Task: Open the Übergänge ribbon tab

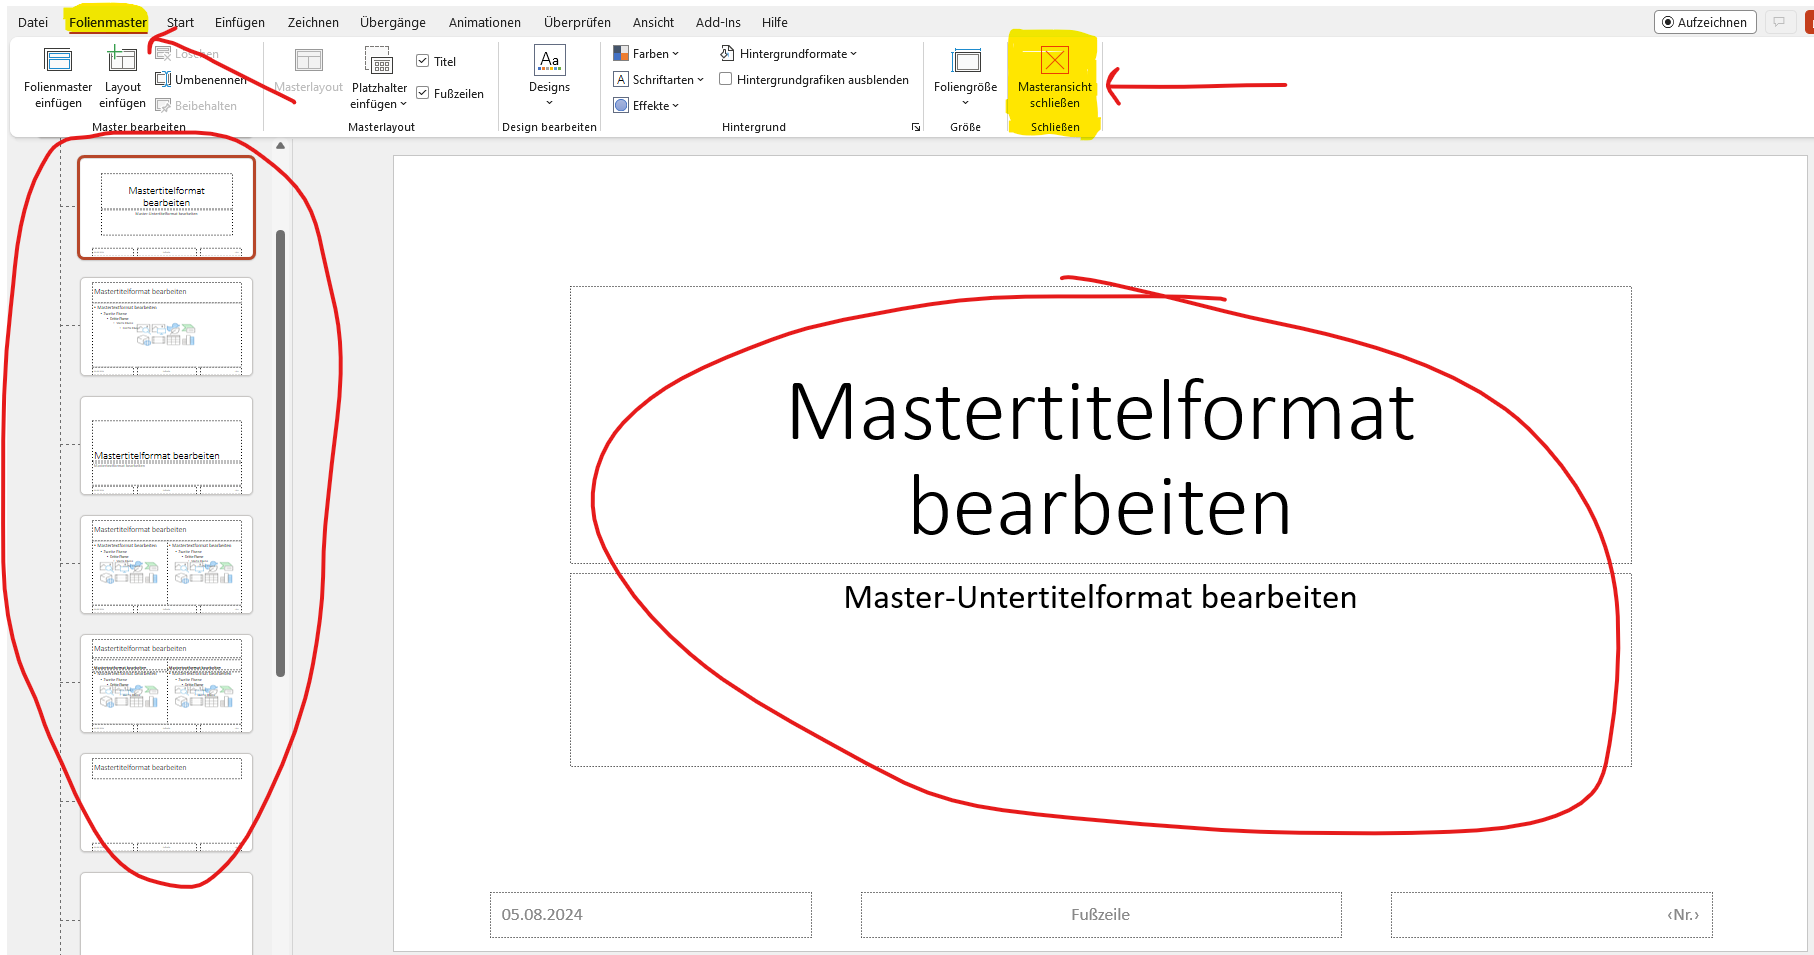Action: (392, 22)
